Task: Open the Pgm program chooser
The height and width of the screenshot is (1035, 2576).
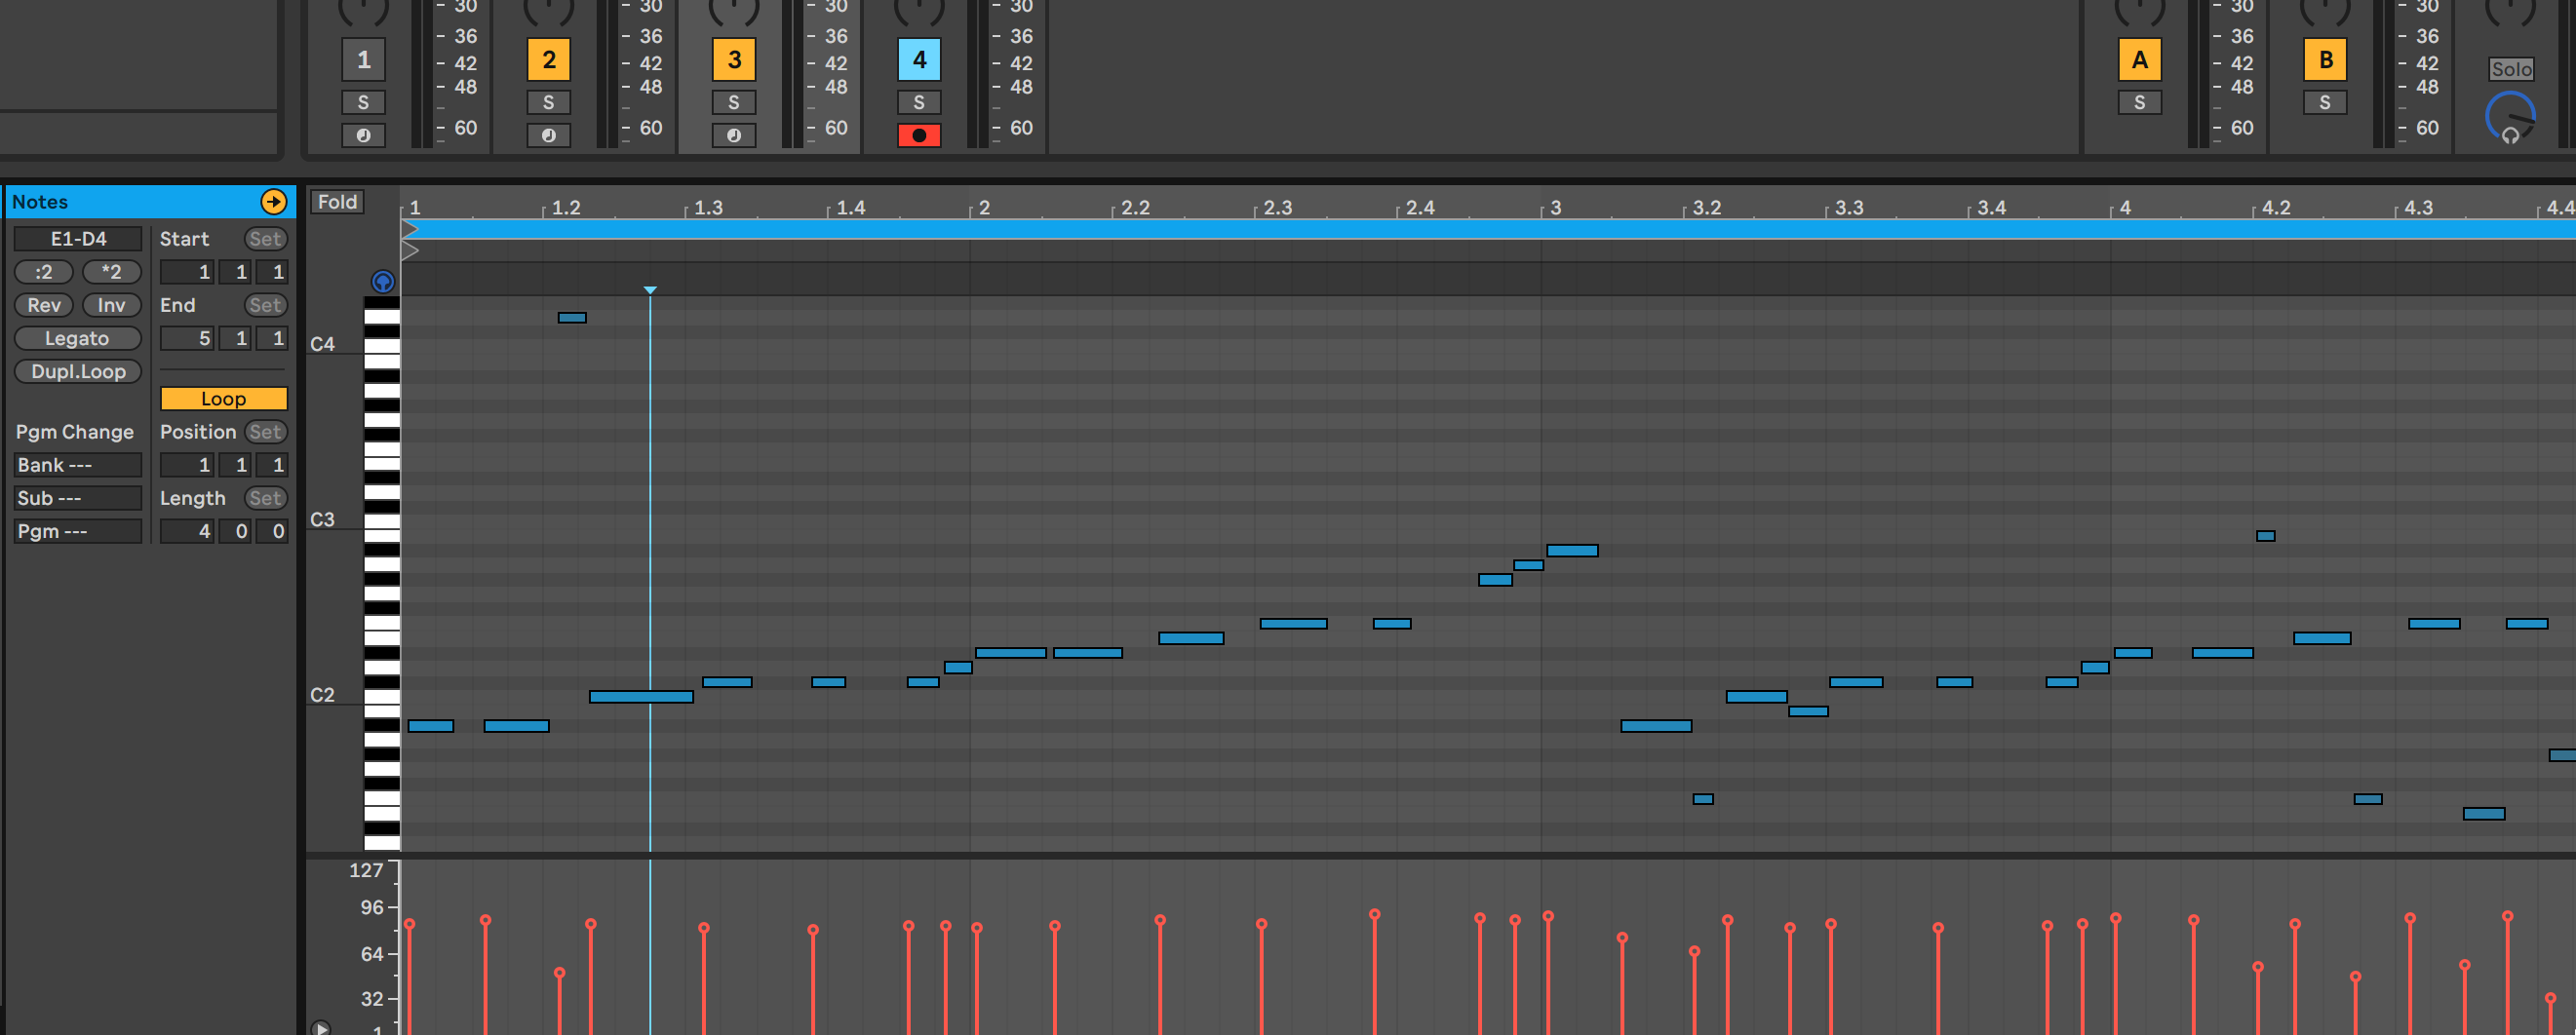Action: pyautogui.click(x=77, y=531)
